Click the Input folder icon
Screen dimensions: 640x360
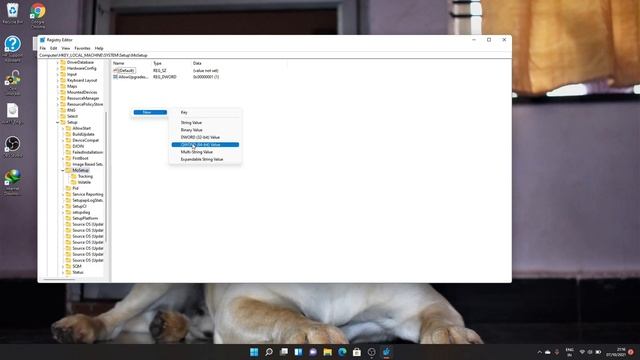63,74
